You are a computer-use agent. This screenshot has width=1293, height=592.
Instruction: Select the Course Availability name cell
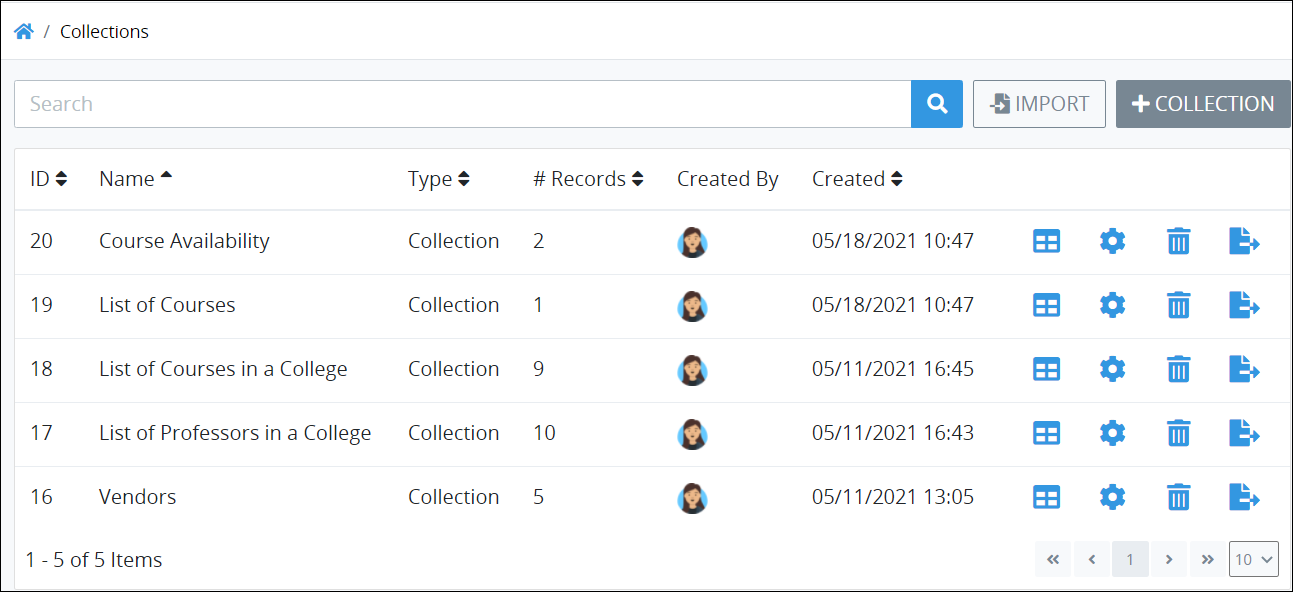coord(184,241)
